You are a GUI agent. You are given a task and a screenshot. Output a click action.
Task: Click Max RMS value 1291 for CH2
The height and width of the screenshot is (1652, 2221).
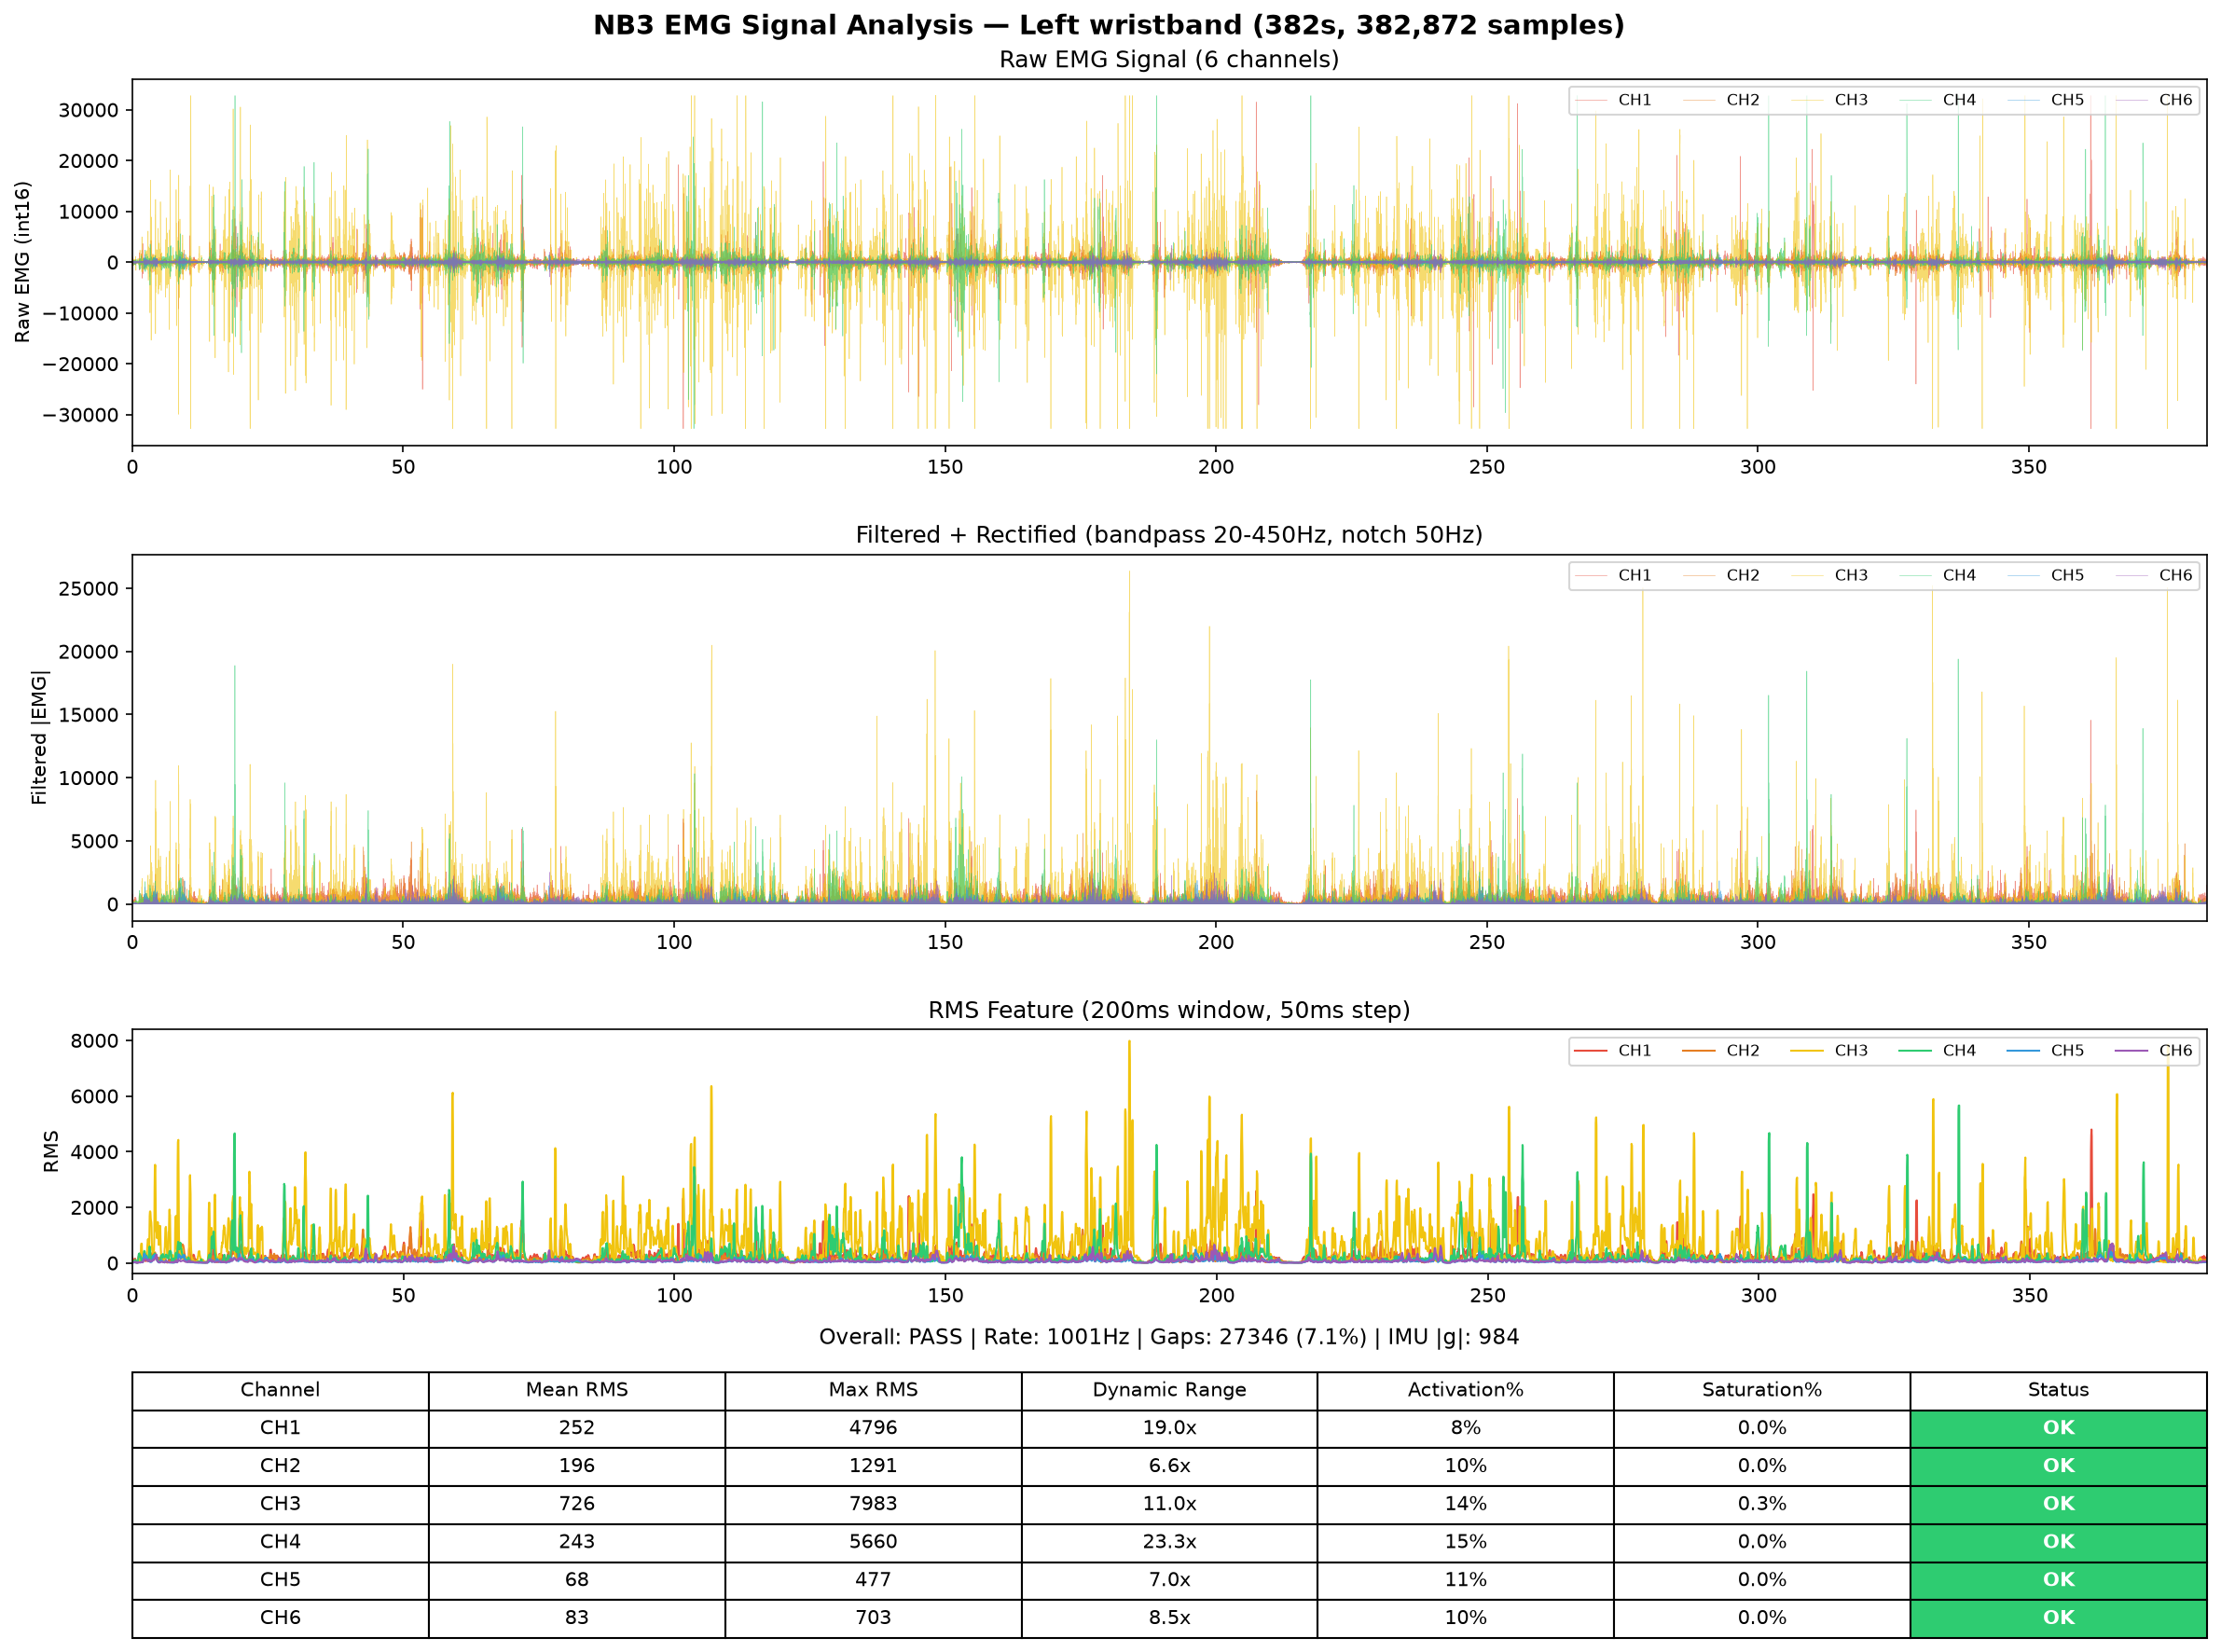(x=873, y=1466)
